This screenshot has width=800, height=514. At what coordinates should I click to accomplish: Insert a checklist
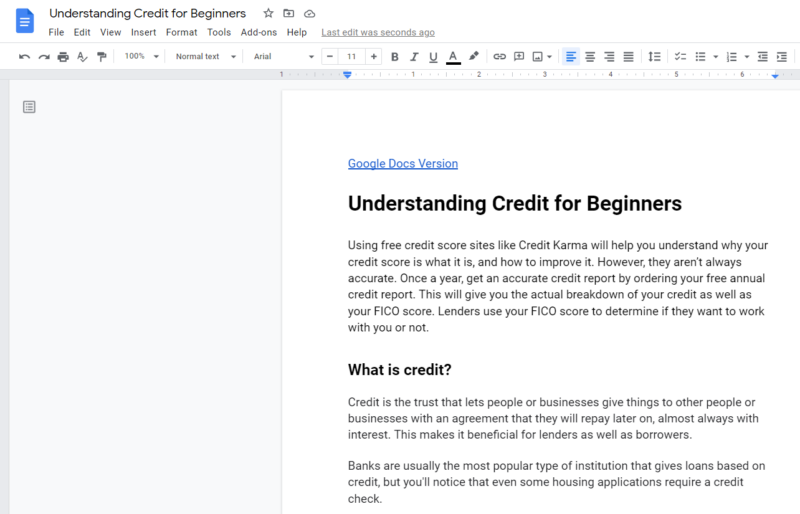[680, 57]
